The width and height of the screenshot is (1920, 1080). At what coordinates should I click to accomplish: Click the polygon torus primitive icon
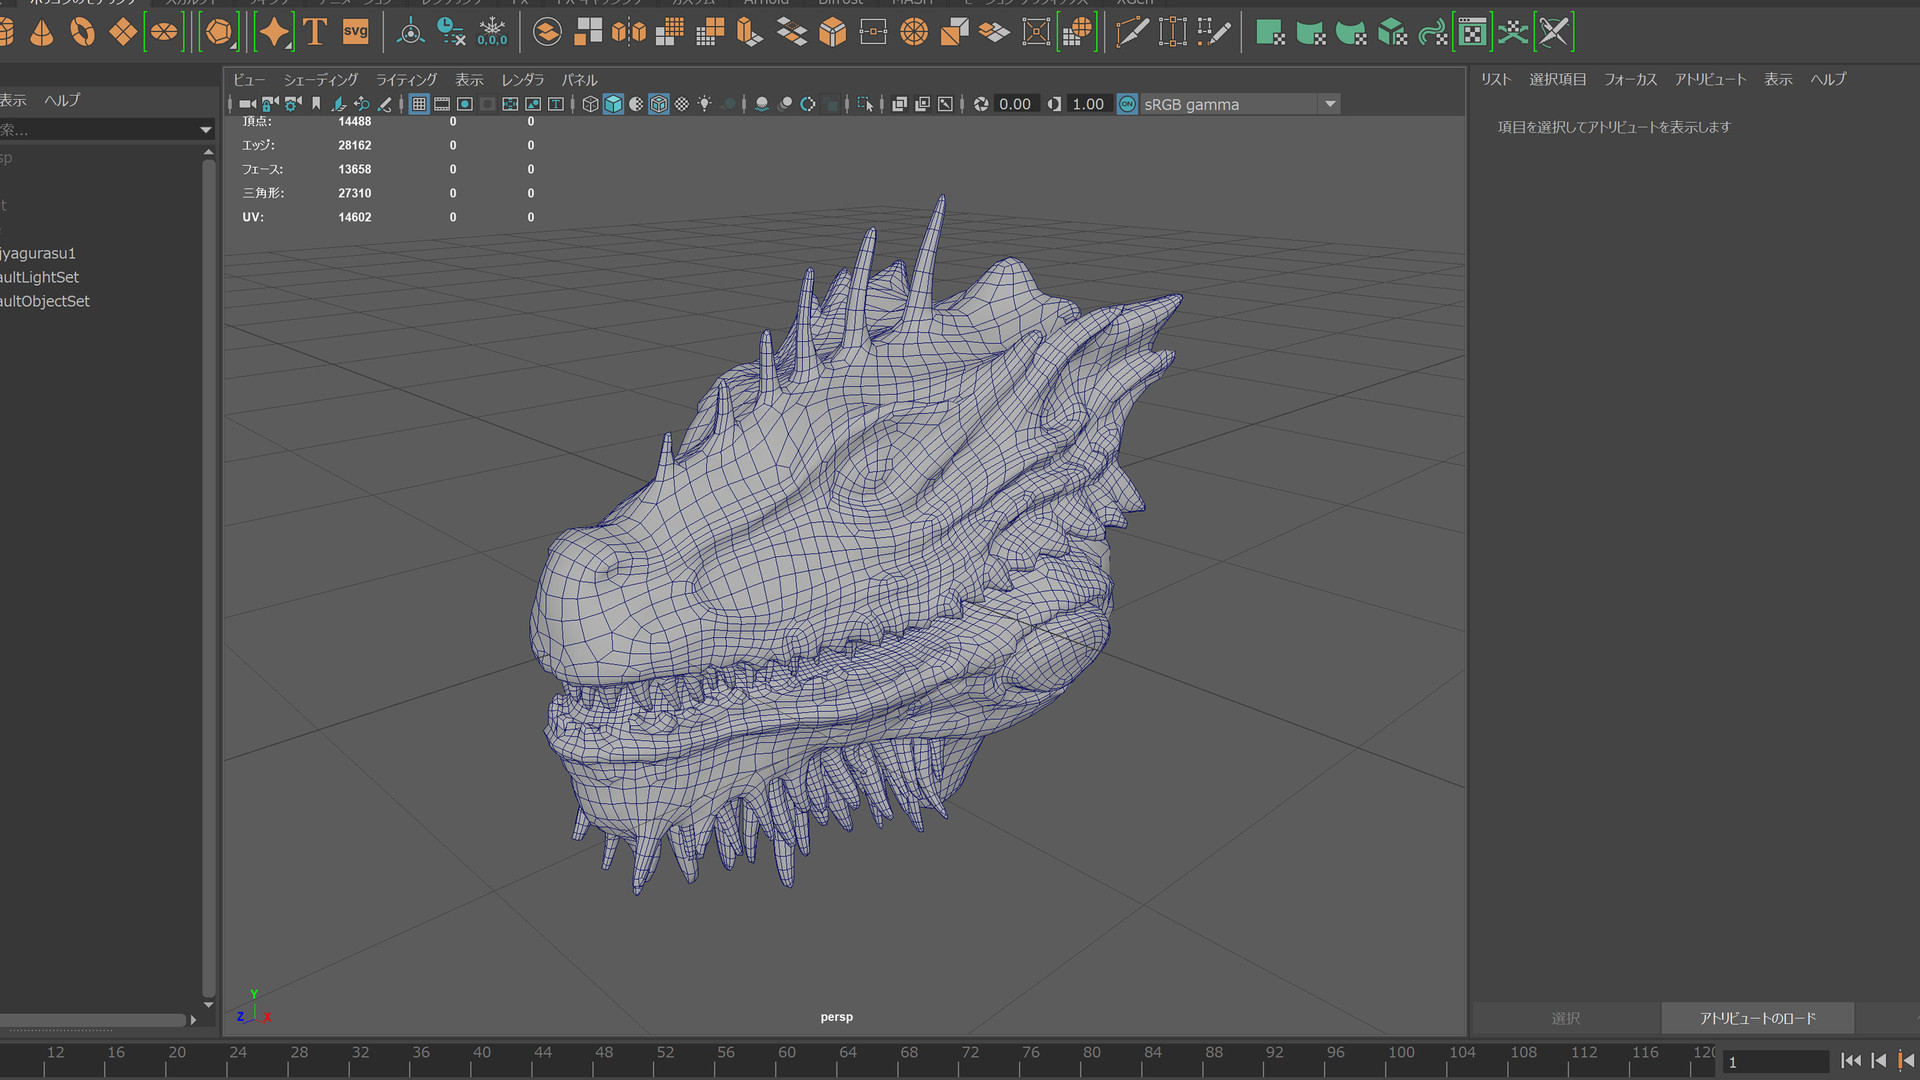82,32
